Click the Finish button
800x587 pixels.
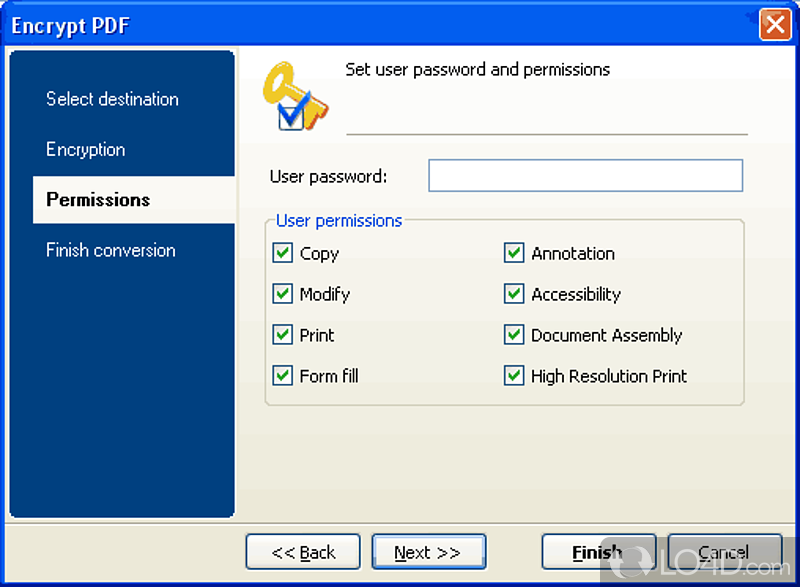pyautogui.click(x=598, y=552)
